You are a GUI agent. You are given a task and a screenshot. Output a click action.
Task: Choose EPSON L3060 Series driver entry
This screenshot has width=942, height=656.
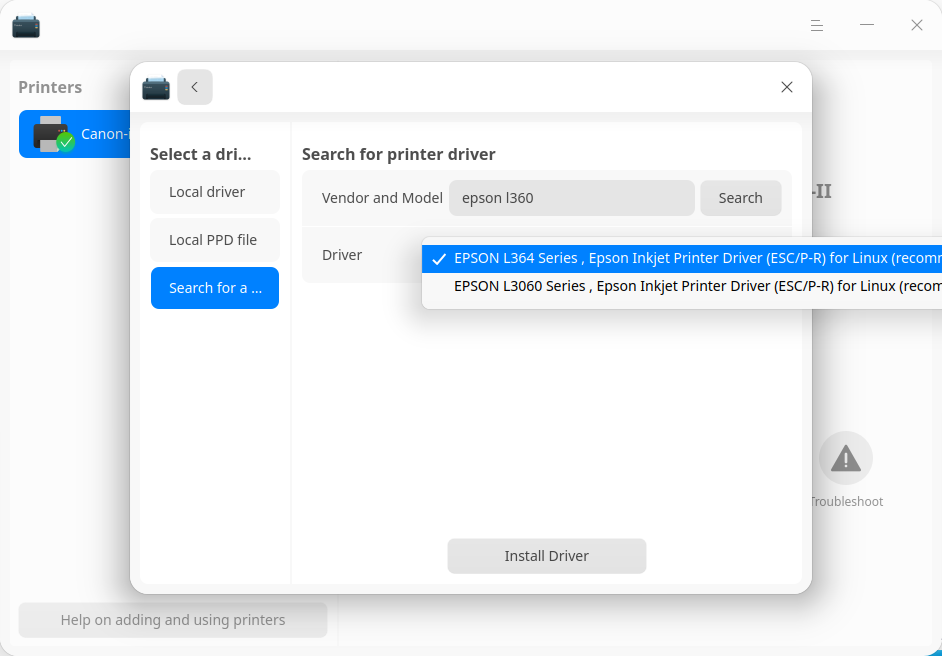pyautogui.click(x=682, y=287)
